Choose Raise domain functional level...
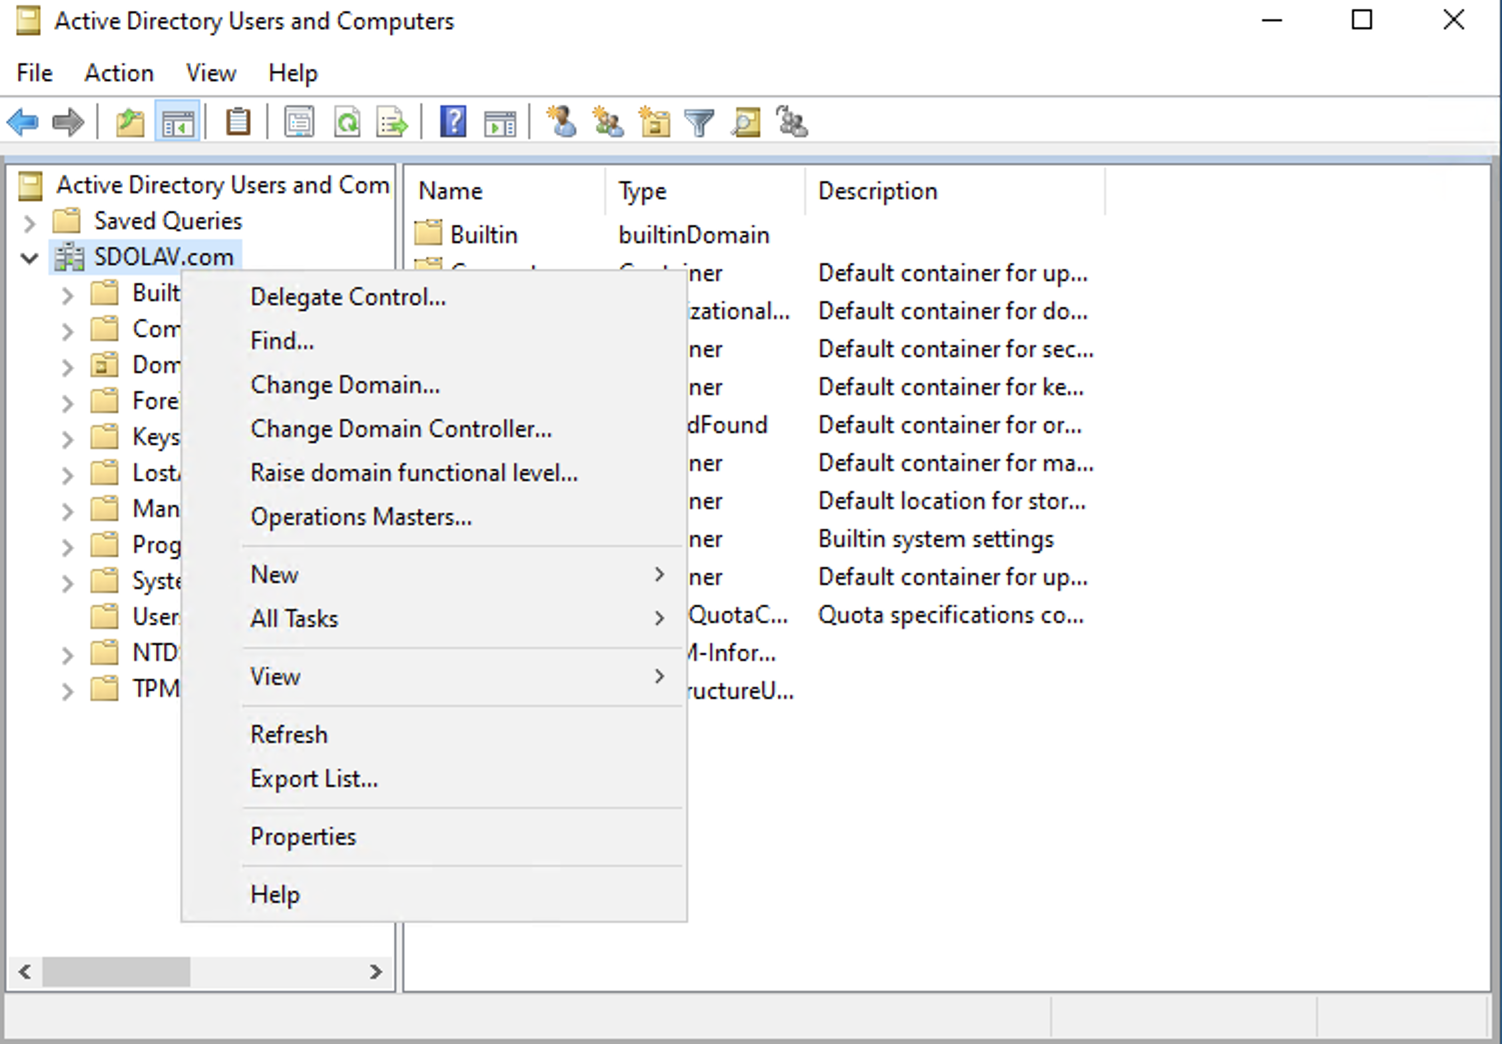Image resolution: width=1502 pixels, height=1044 pixels. click(x=434, y=473)
